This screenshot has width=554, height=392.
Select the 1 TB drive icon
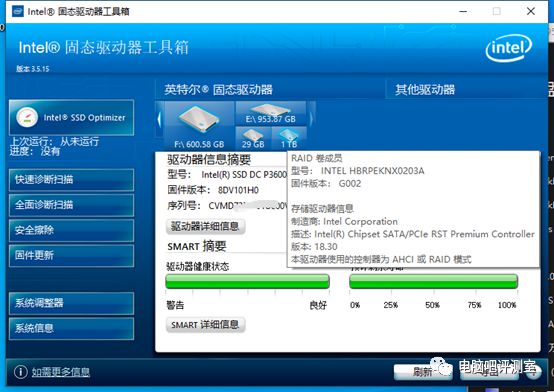point(289,138)
